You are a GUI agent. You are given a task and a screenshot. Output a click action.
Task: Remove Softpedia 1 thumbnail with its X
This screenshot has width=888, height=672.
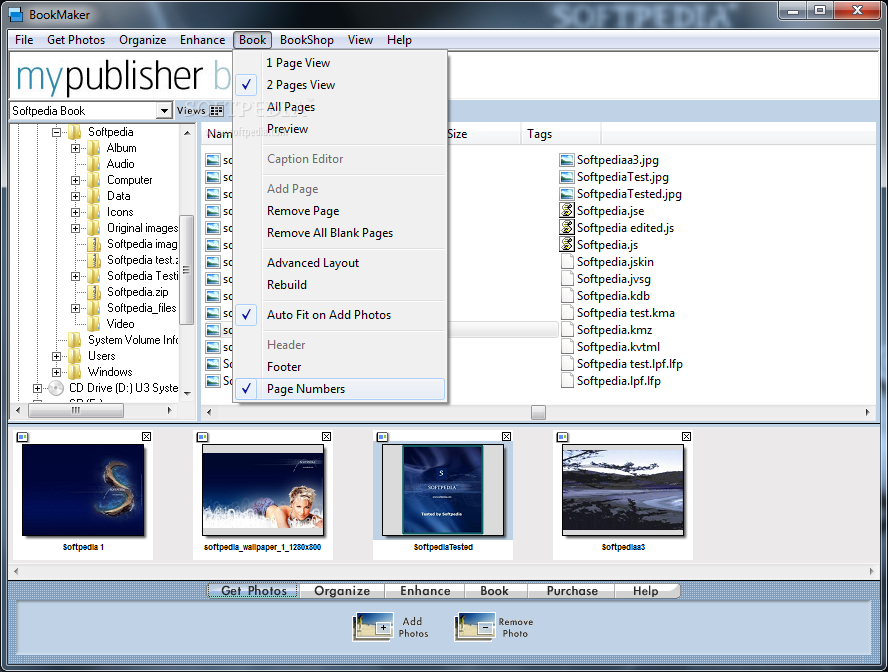click(146, 436)
